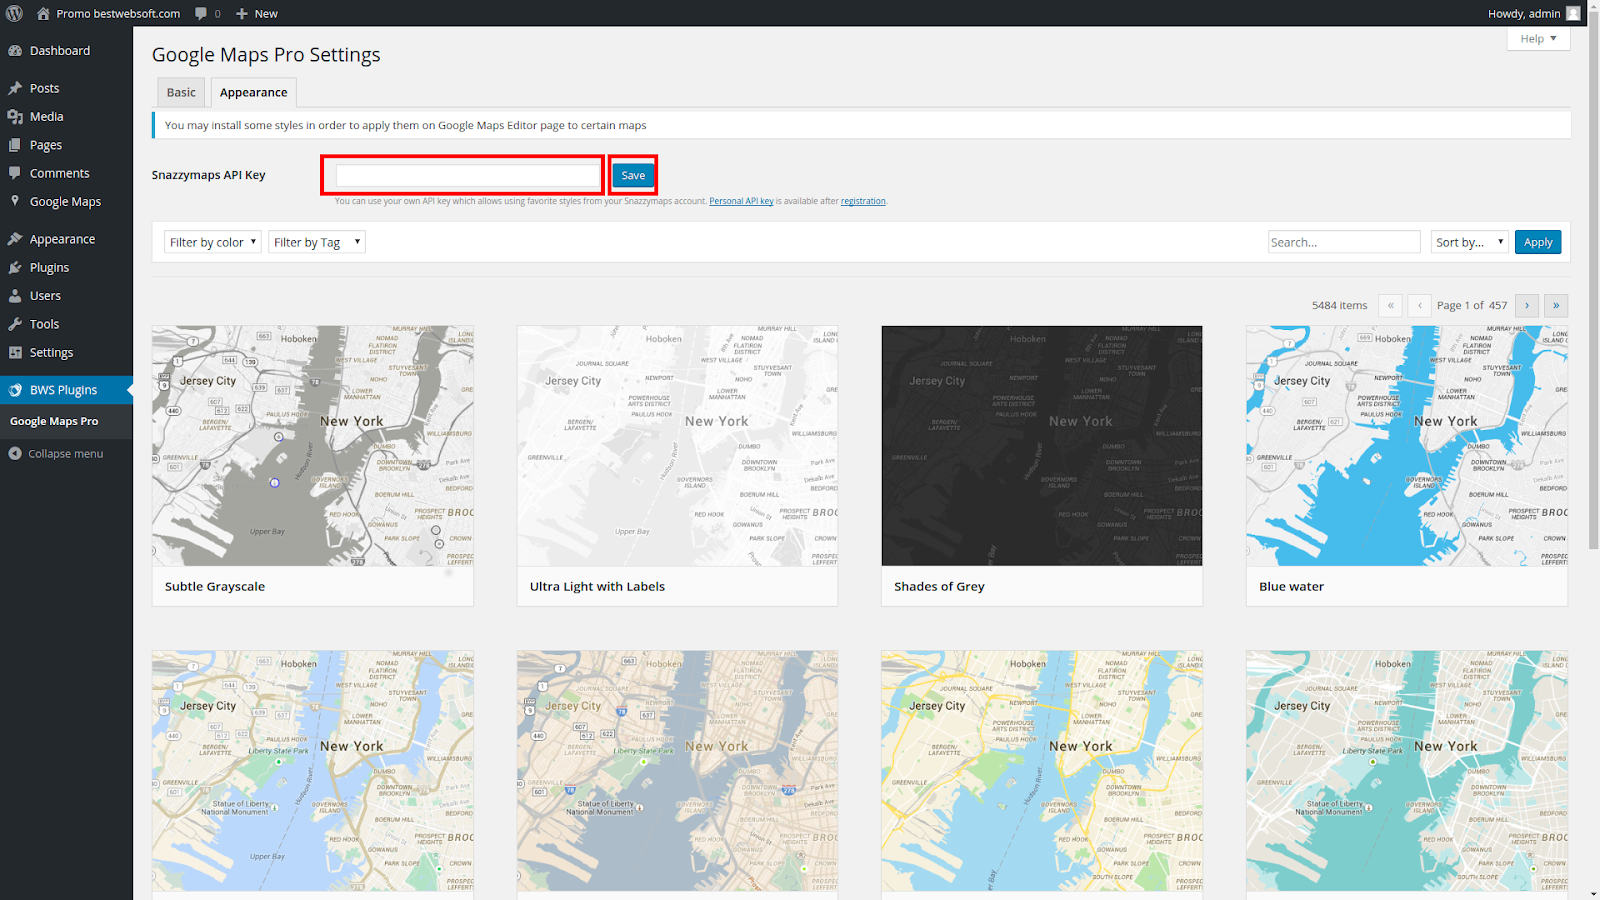
Task: Switch to the Basic tab
Action: point(181,92)
